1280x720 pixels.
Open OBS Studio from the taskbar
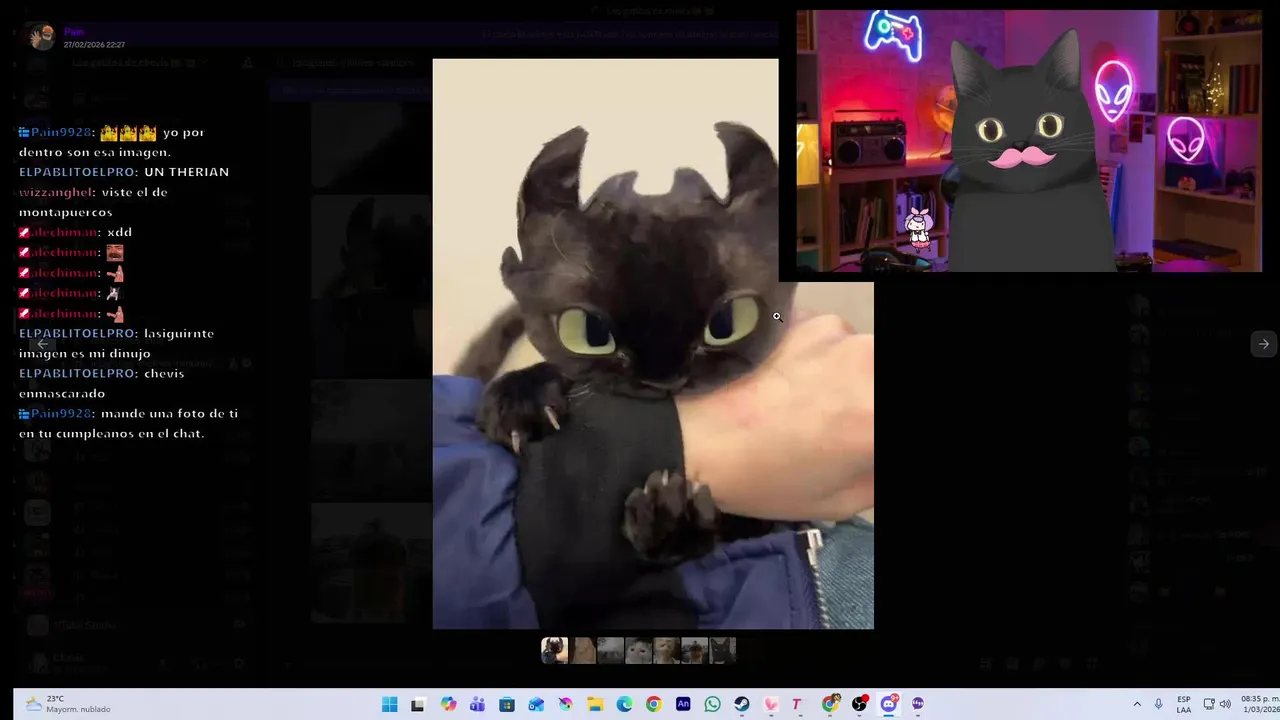(x=859, y=705)
